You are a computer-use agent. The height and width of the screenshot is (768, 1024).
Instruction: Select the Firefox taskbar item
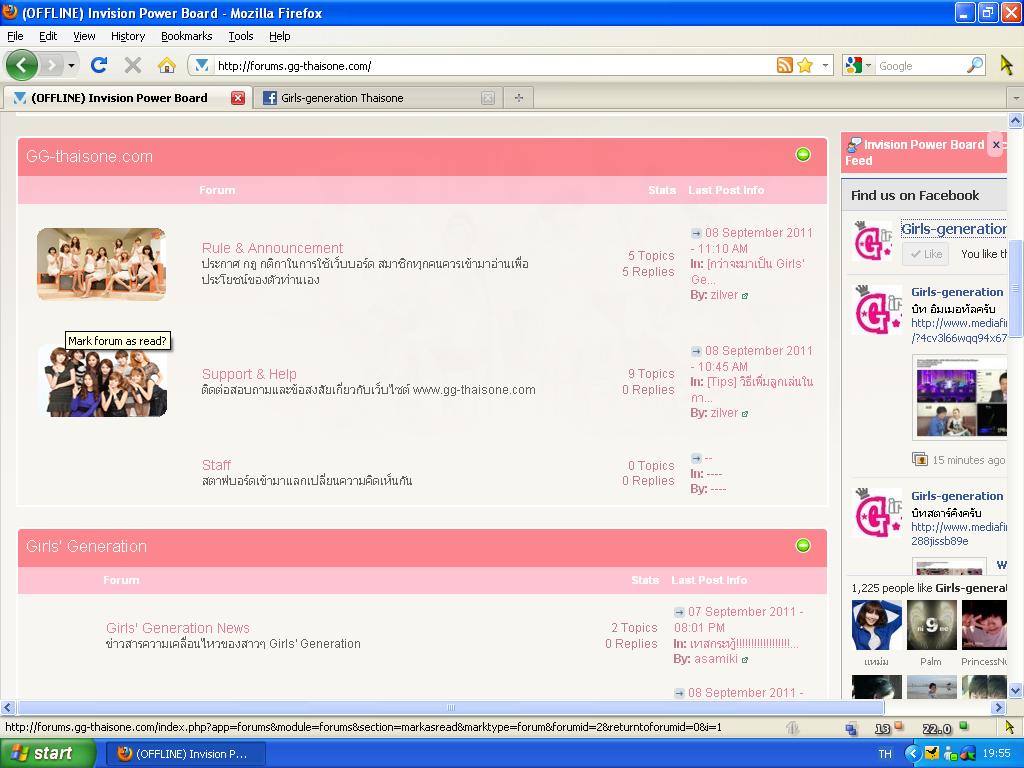[185, 754]
